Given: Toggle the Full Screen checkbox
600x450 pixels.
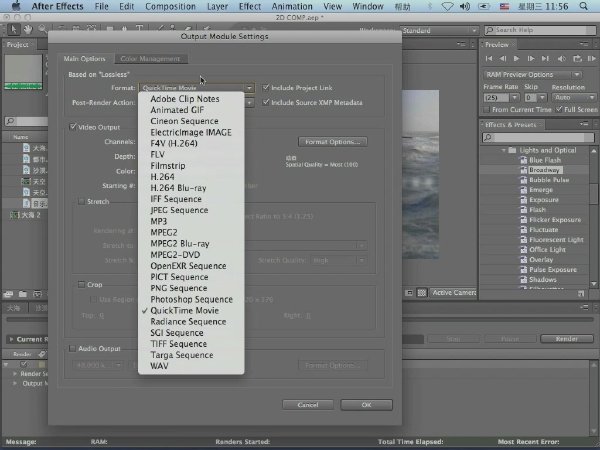Looking at the screenshot, I should (x=559, y=109).
